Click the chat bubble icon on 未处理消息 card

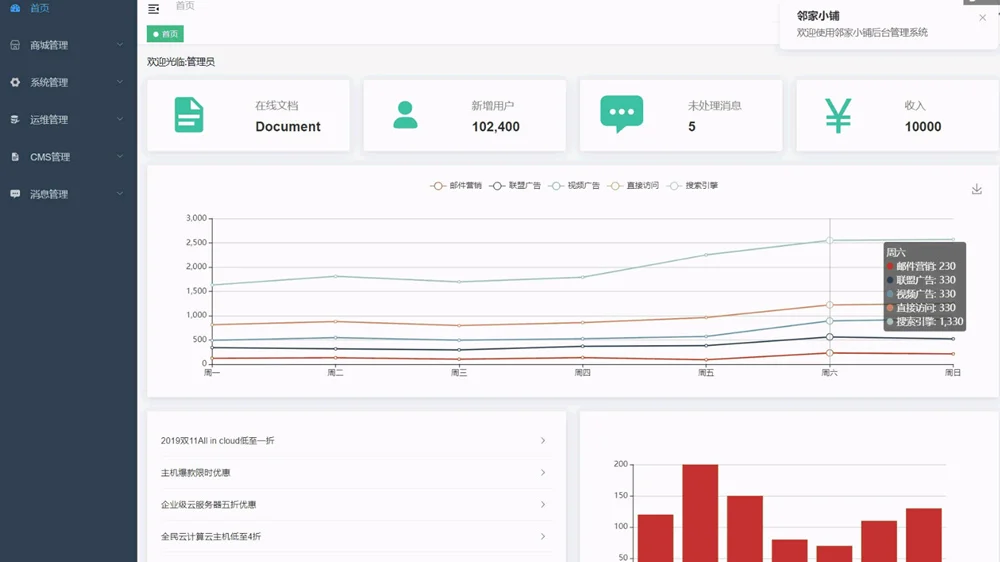621,115
